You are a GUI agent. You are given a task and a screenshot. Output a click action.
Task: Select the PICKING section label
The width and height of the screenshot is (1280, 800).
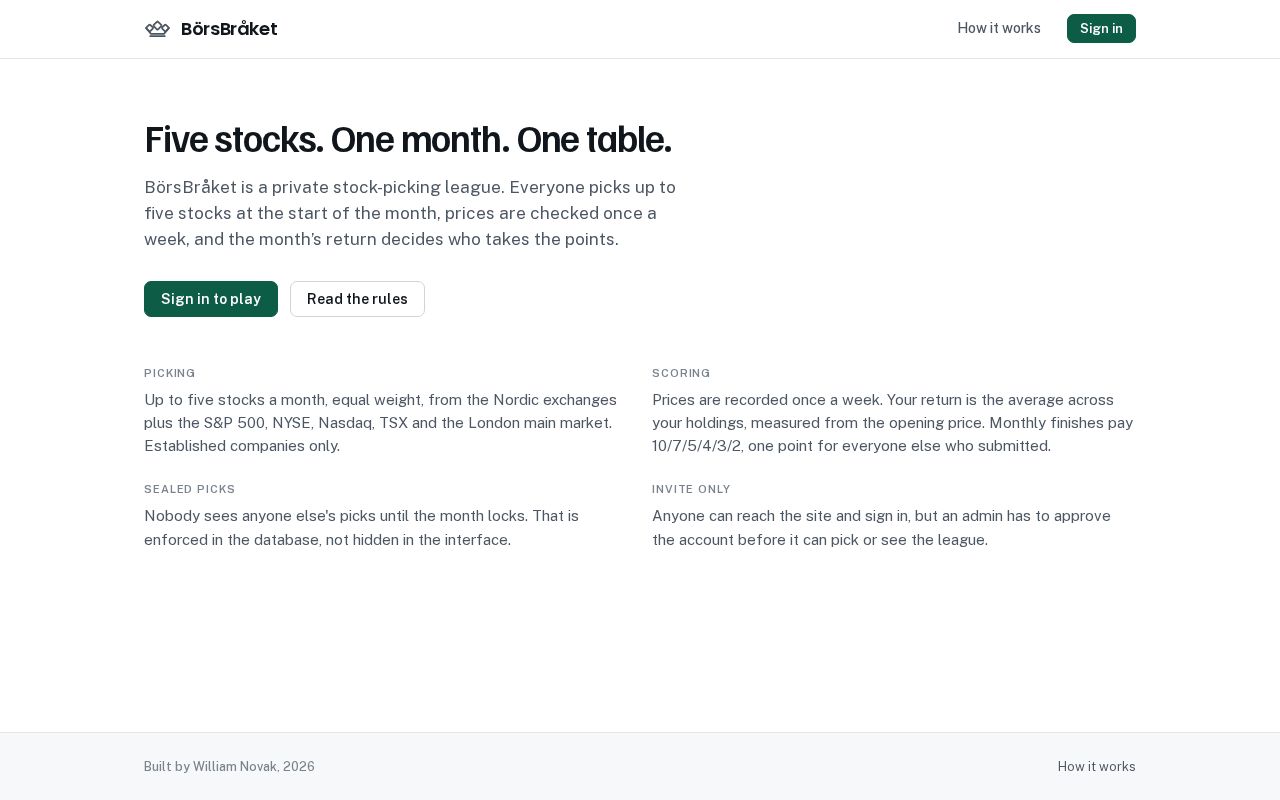tap(170, 373)
